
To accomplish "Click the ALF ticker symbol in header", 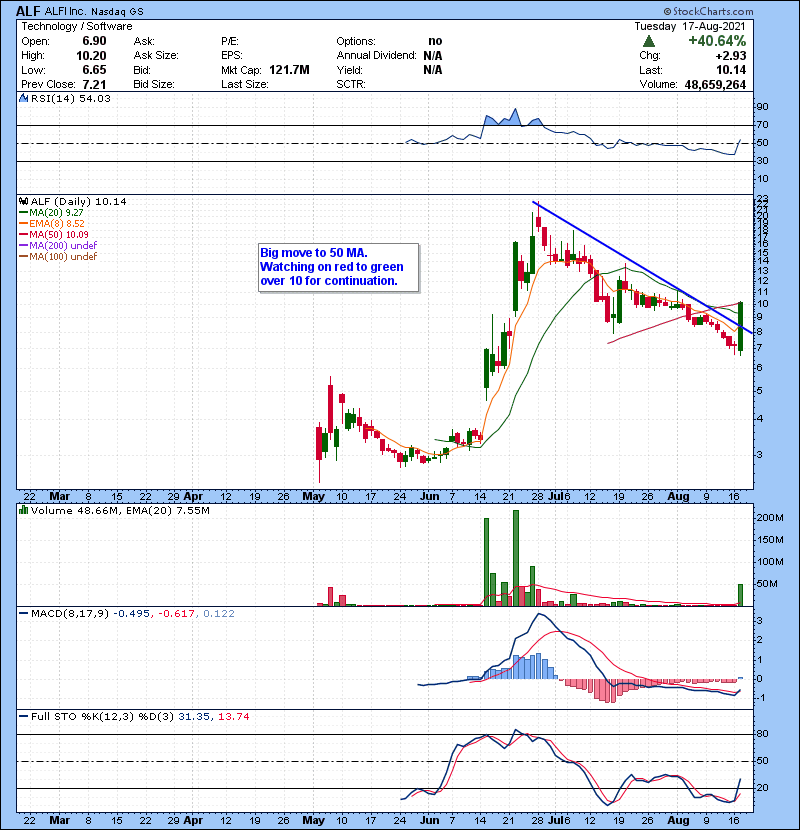I will pos(28,11).
